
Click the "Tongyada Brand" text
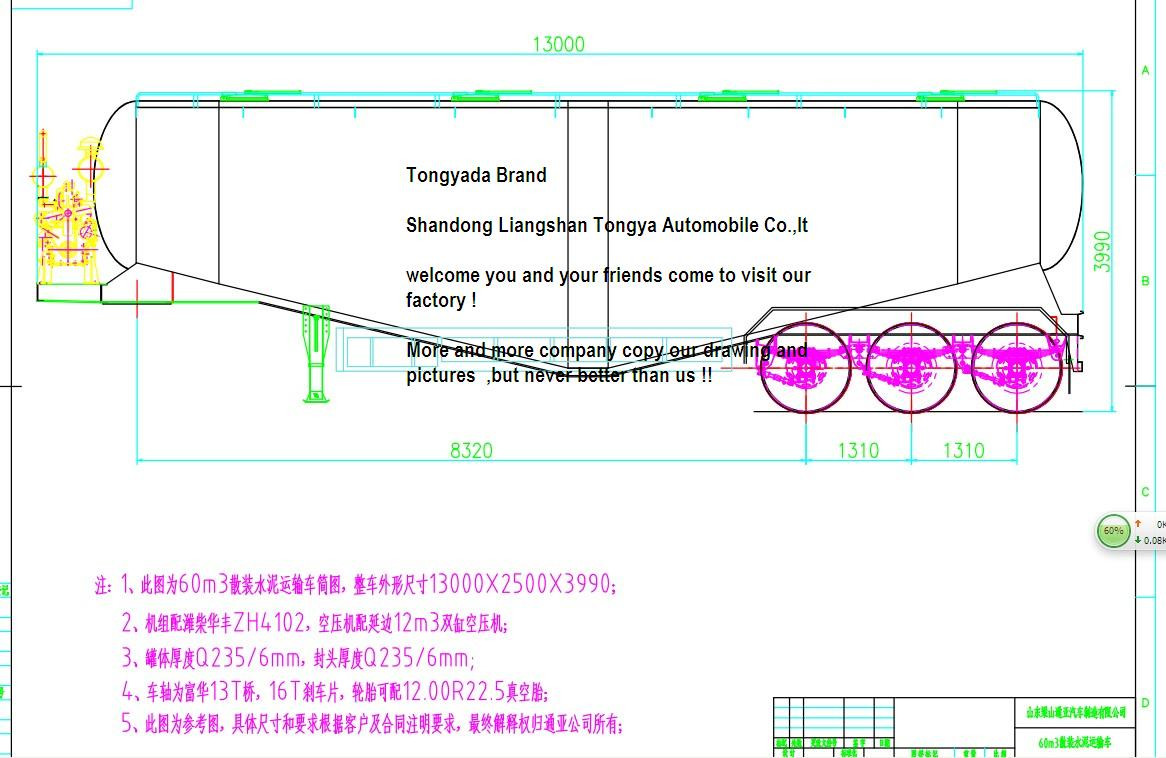pos(476,175)
